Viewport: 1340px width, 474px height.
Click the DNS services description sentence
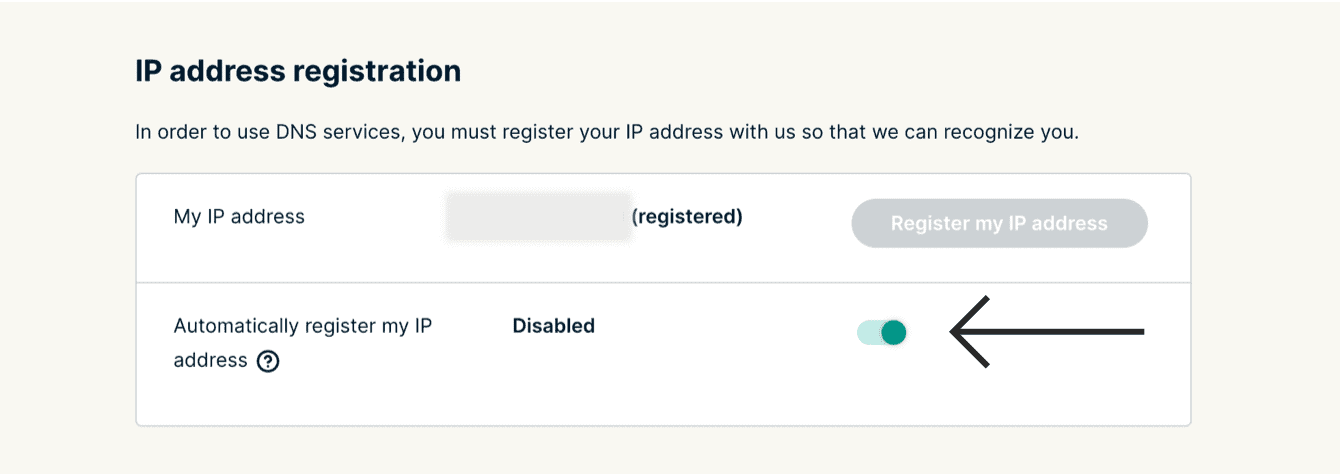607,132
